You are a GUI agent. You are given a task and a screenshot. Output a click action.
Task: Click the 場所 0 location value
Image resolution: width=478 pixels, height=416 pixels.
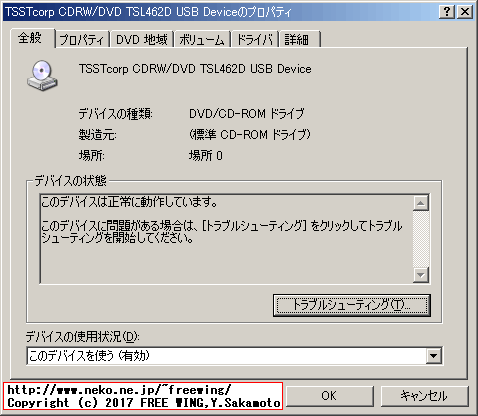point(206,156)
